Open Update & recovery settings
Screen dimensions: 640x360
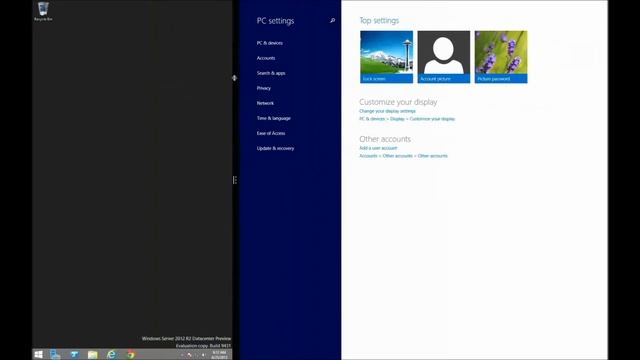[x=275, y=148]
